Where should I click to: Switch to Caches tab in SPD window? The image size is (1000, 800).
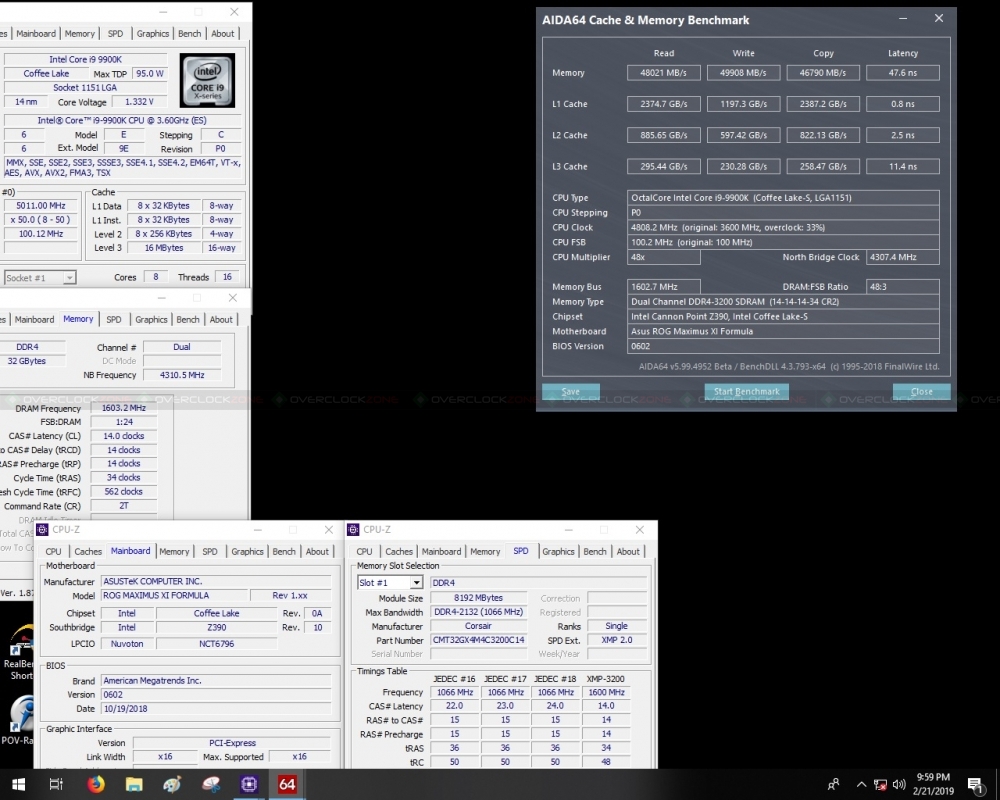point(399,551)
